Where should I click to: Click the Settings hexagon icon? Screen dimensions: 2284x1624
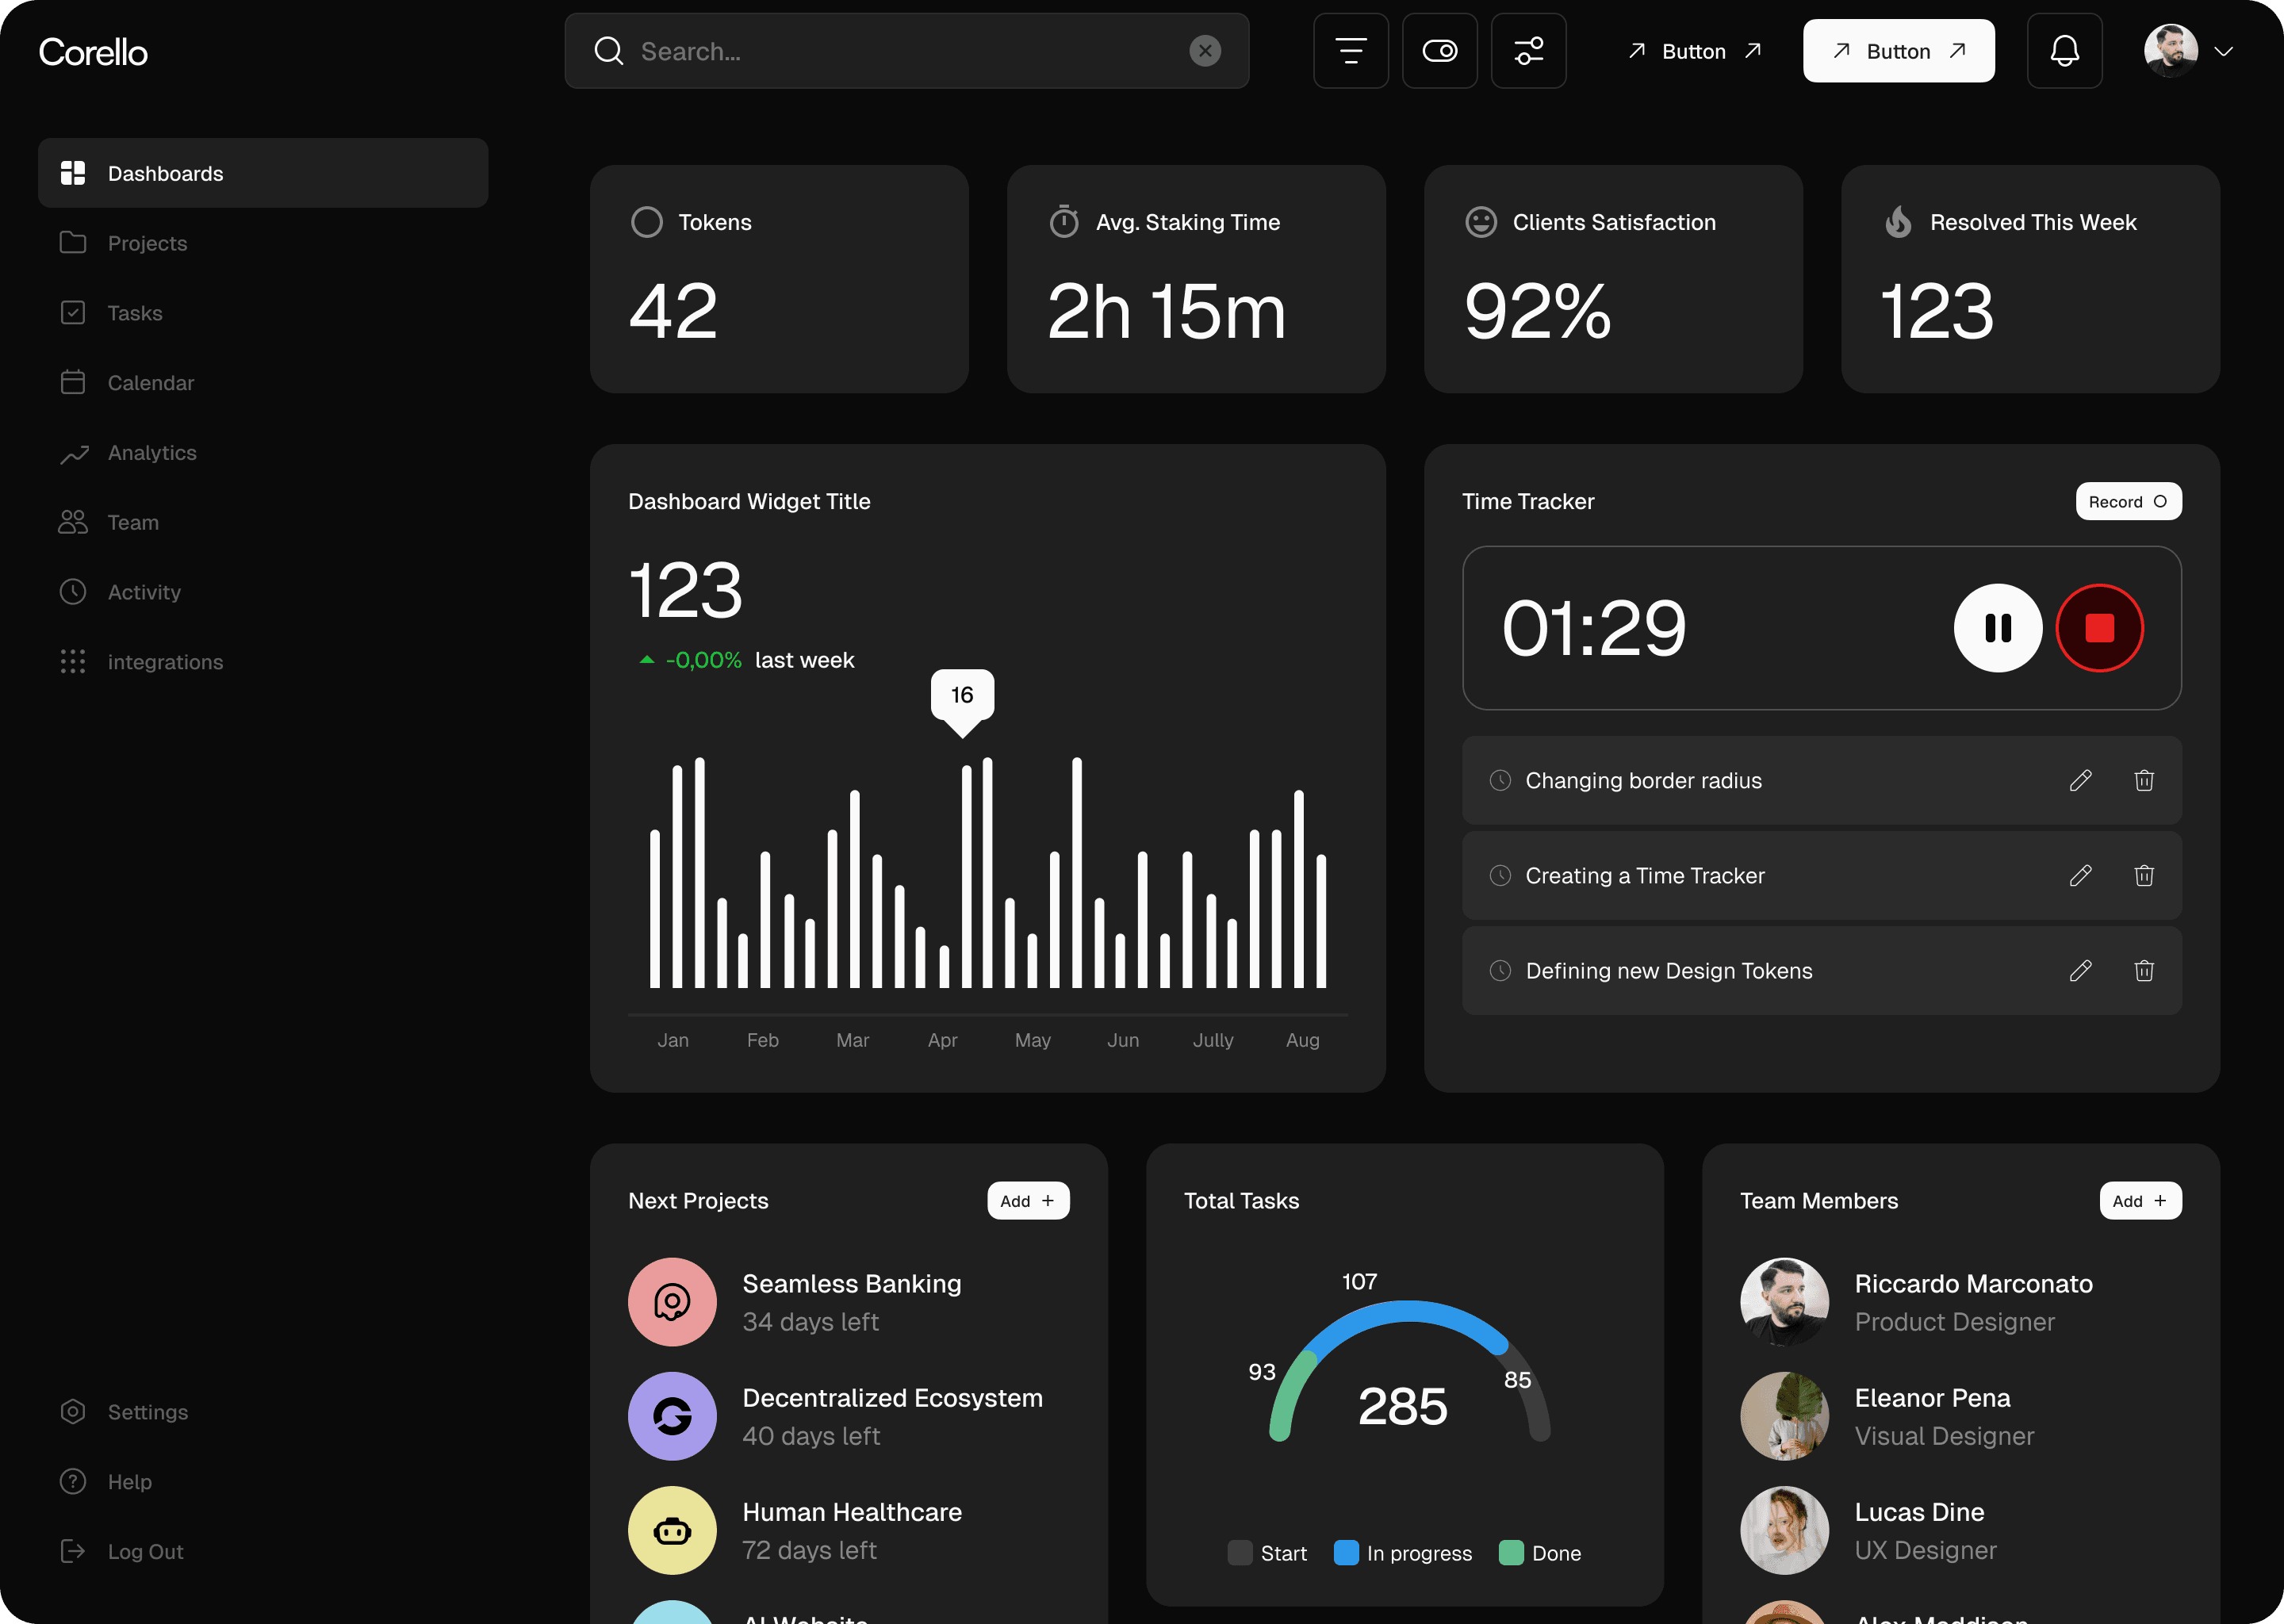73,1412
